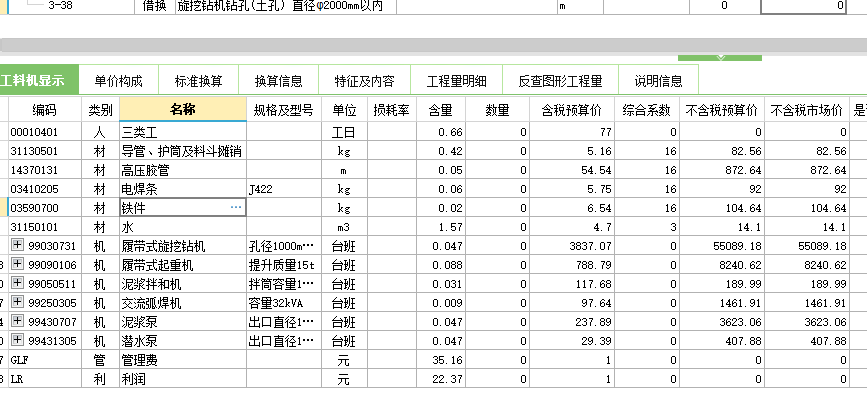Click the 损耗率 column header
This screenshot has width=867, height=393.
[x=391, y=110]
